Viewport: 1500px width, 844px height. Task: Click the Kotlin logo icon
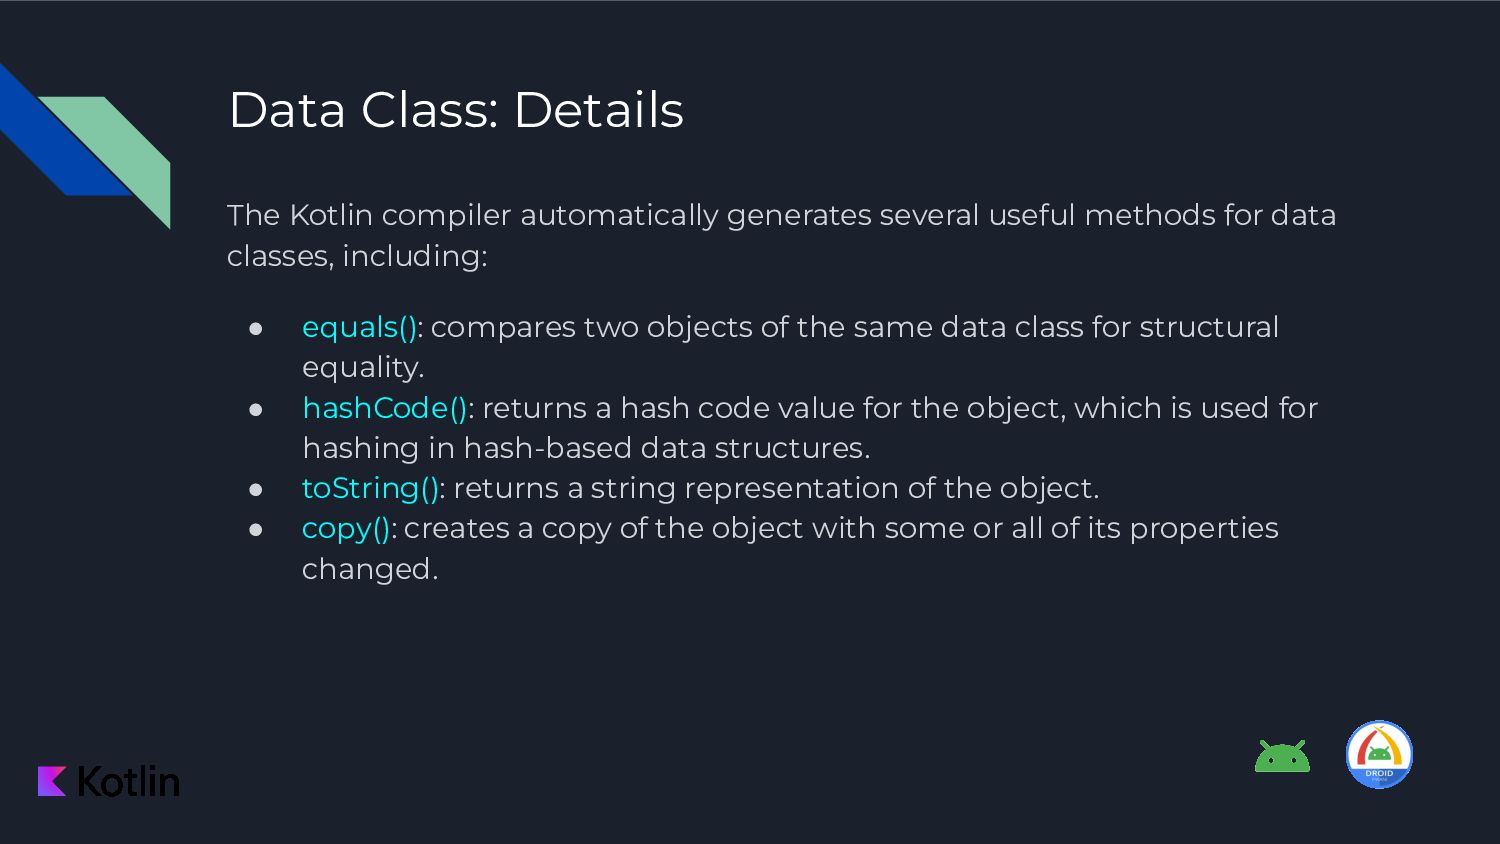[52, 781]
